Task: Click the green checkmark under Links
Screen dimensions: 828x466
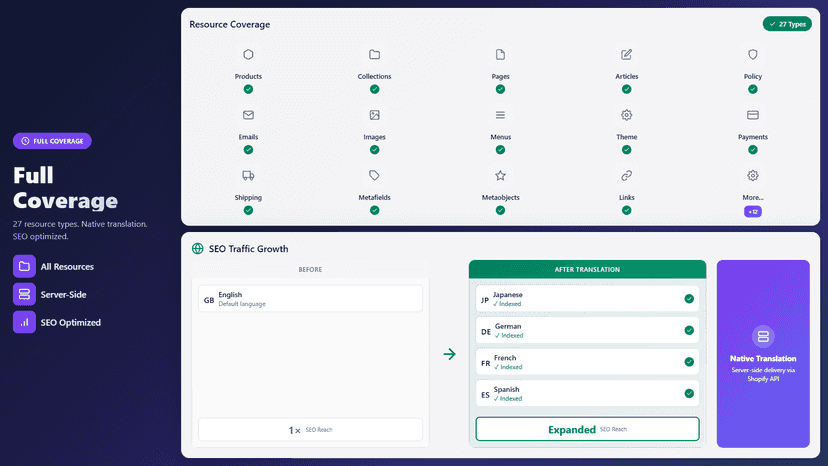Action: coord(626,210)
